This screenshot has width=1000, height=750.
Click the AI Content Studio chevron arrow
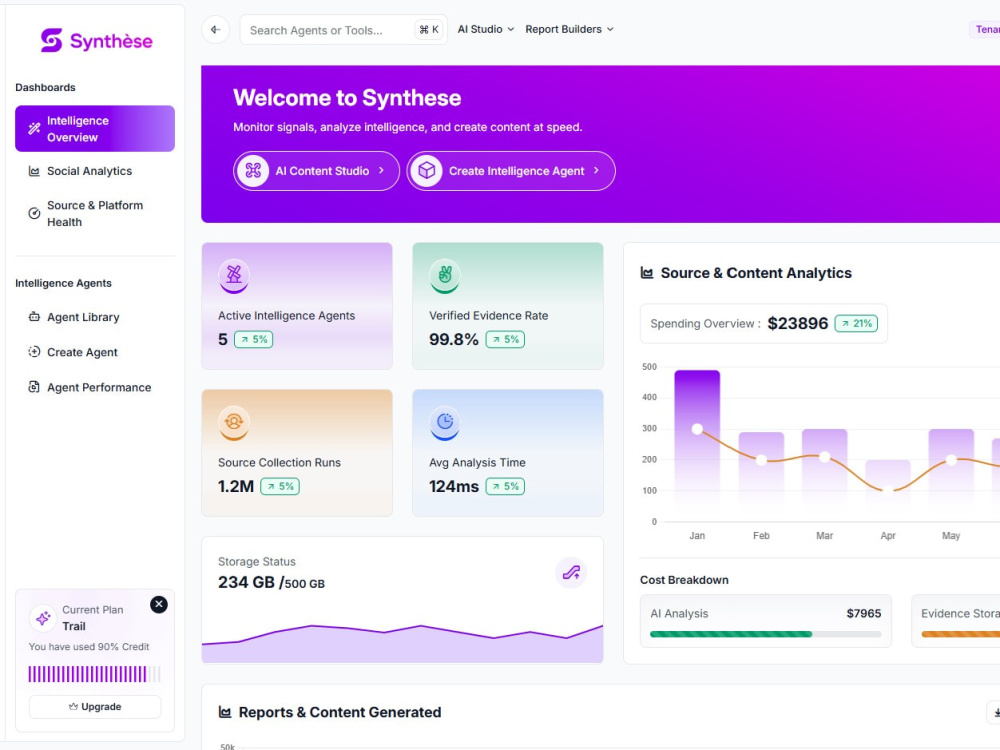click(x=381, y=170)
